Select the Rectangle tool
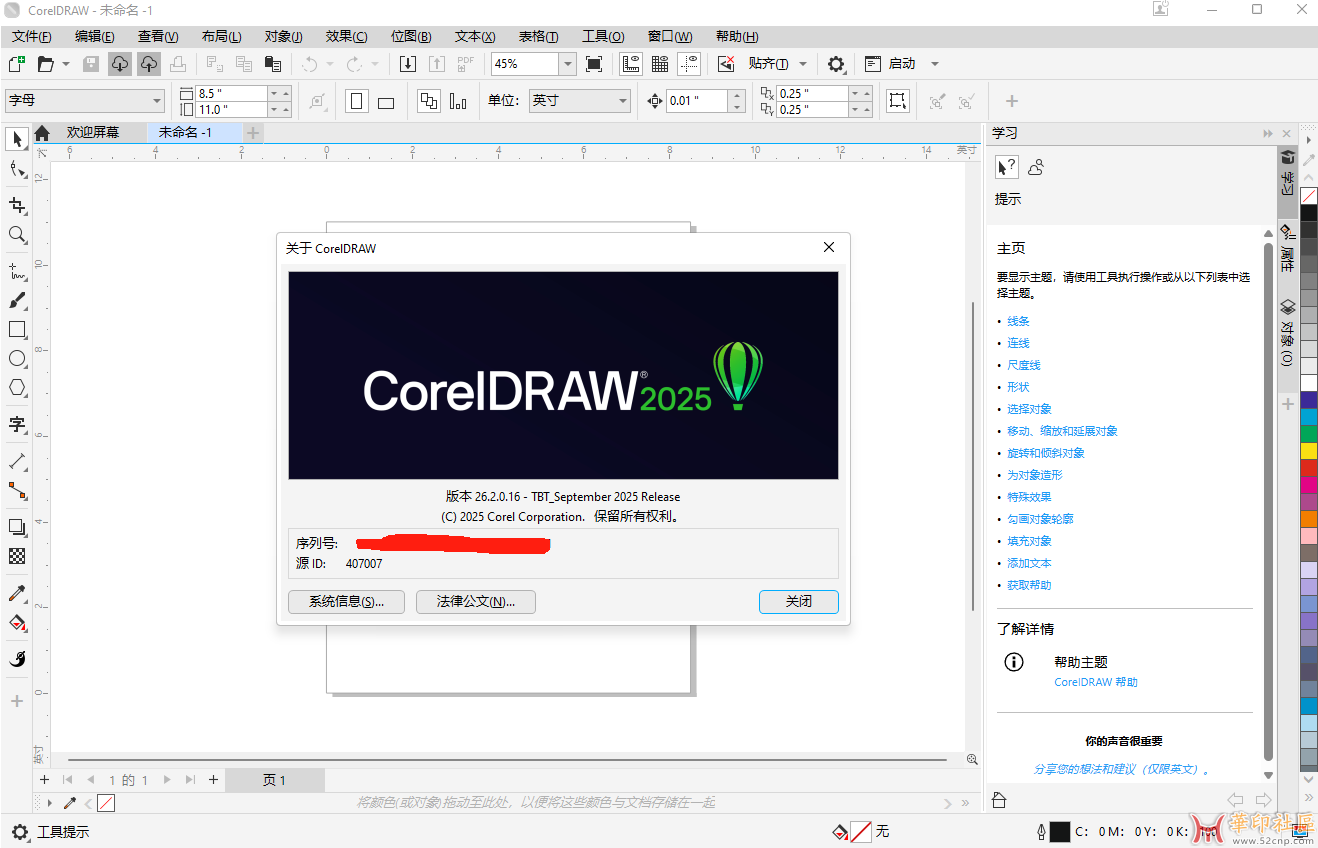 [17, 329]
